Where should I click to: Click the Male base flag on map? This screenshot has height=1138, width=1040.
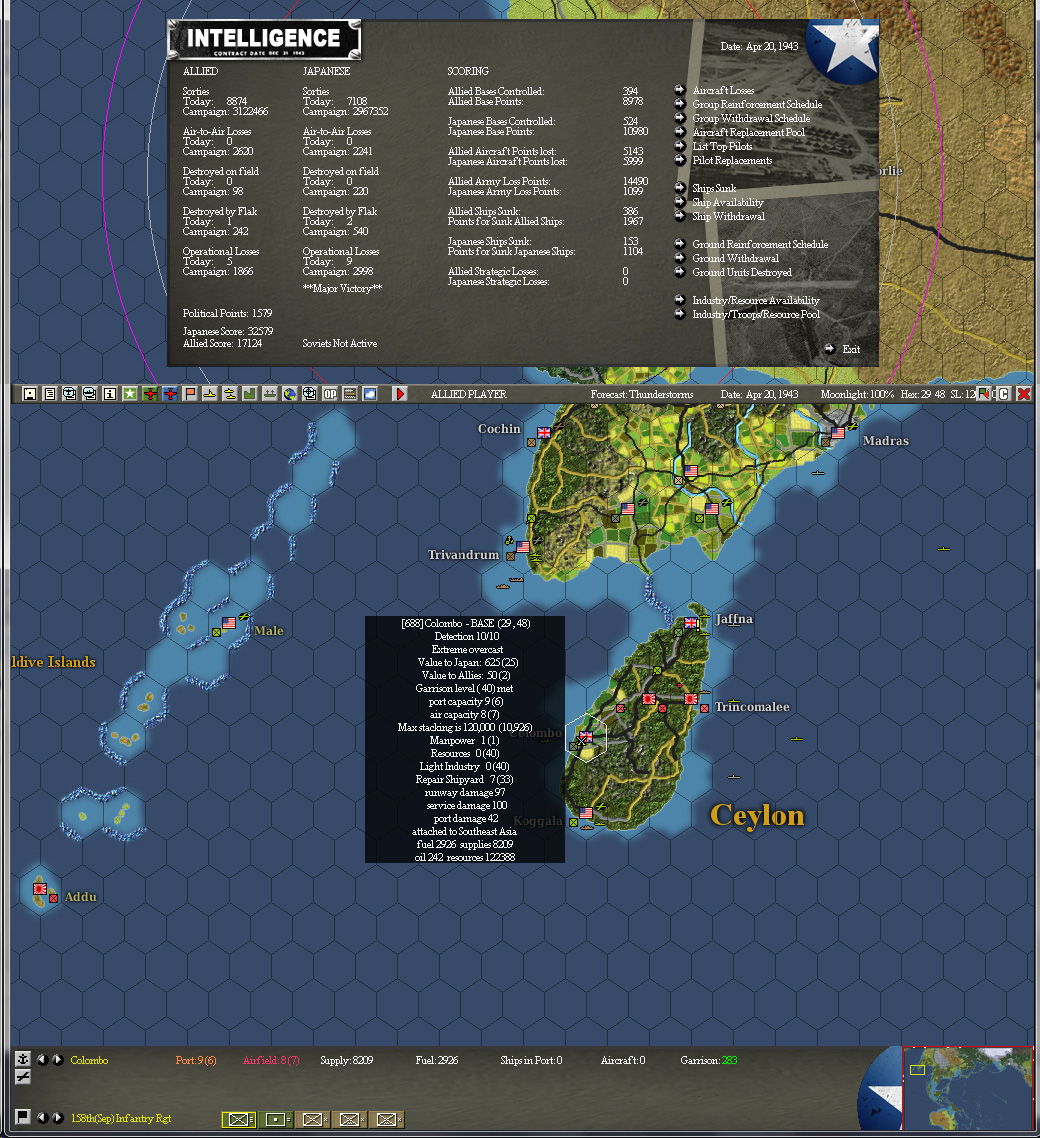pos(229,623)
